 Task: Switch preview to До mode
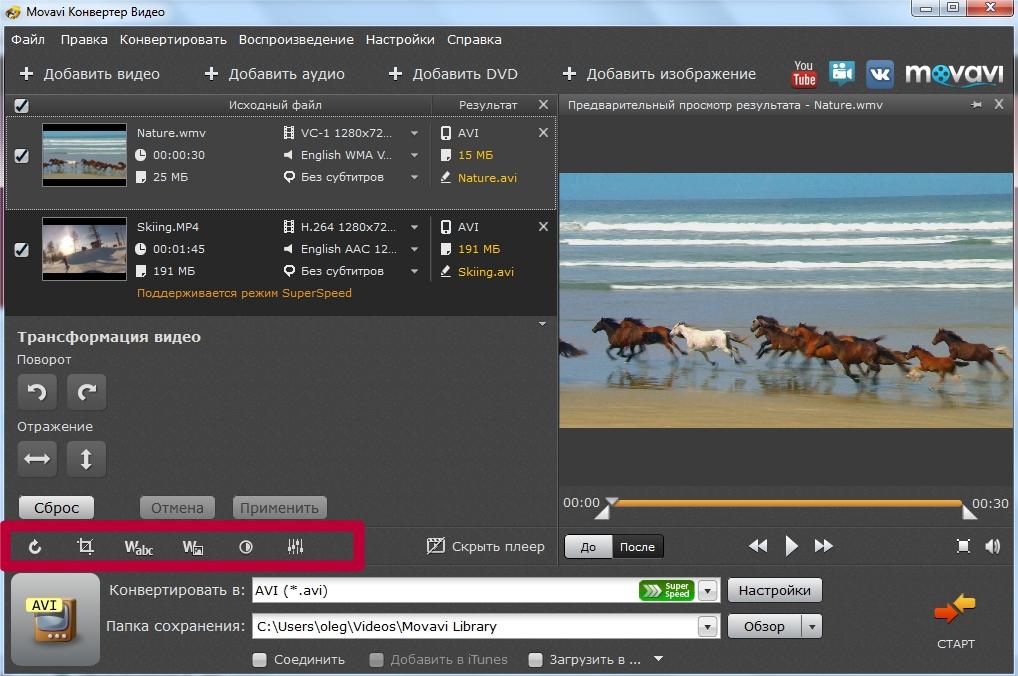(x=588, y=547)
